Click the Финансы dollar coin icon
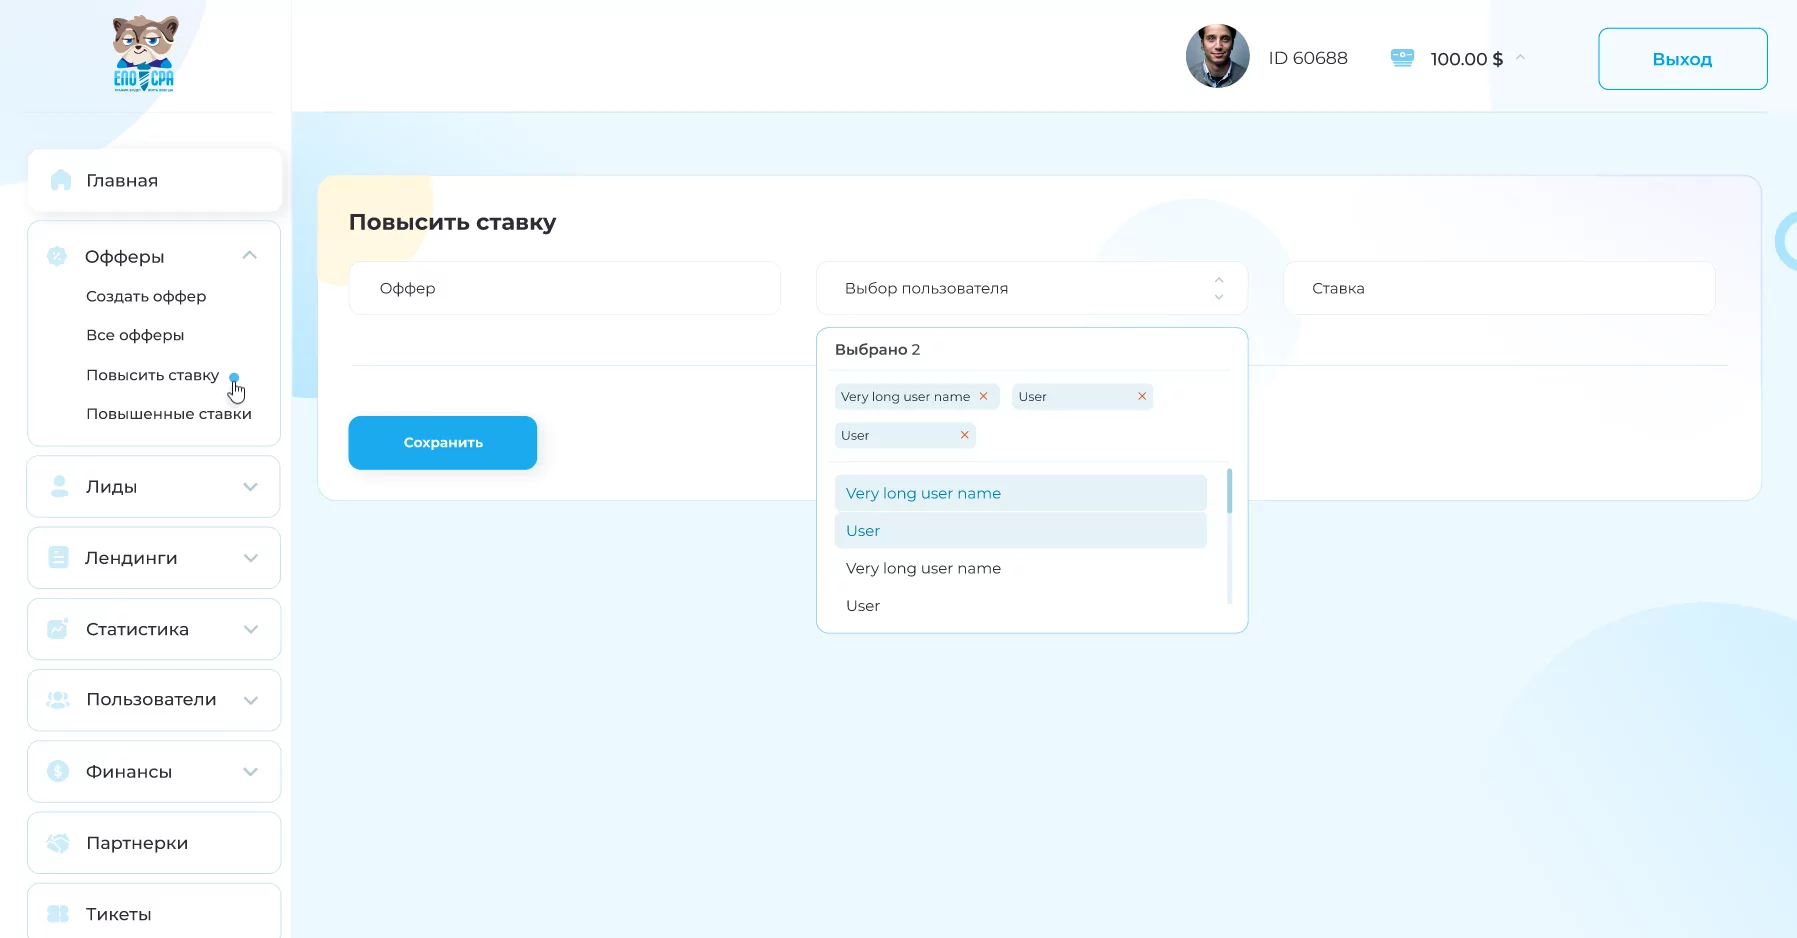 58,771
